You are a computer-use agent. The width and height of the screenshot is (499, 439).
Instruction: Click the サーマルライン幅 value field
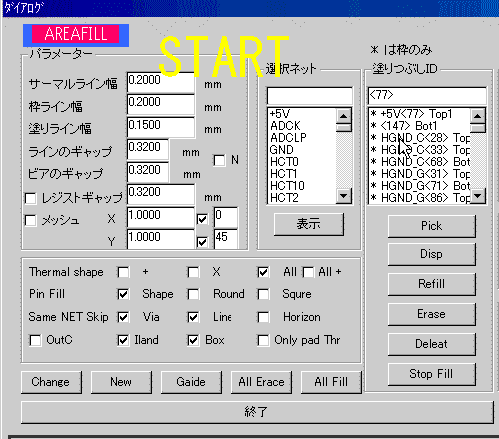coord(161,82)
